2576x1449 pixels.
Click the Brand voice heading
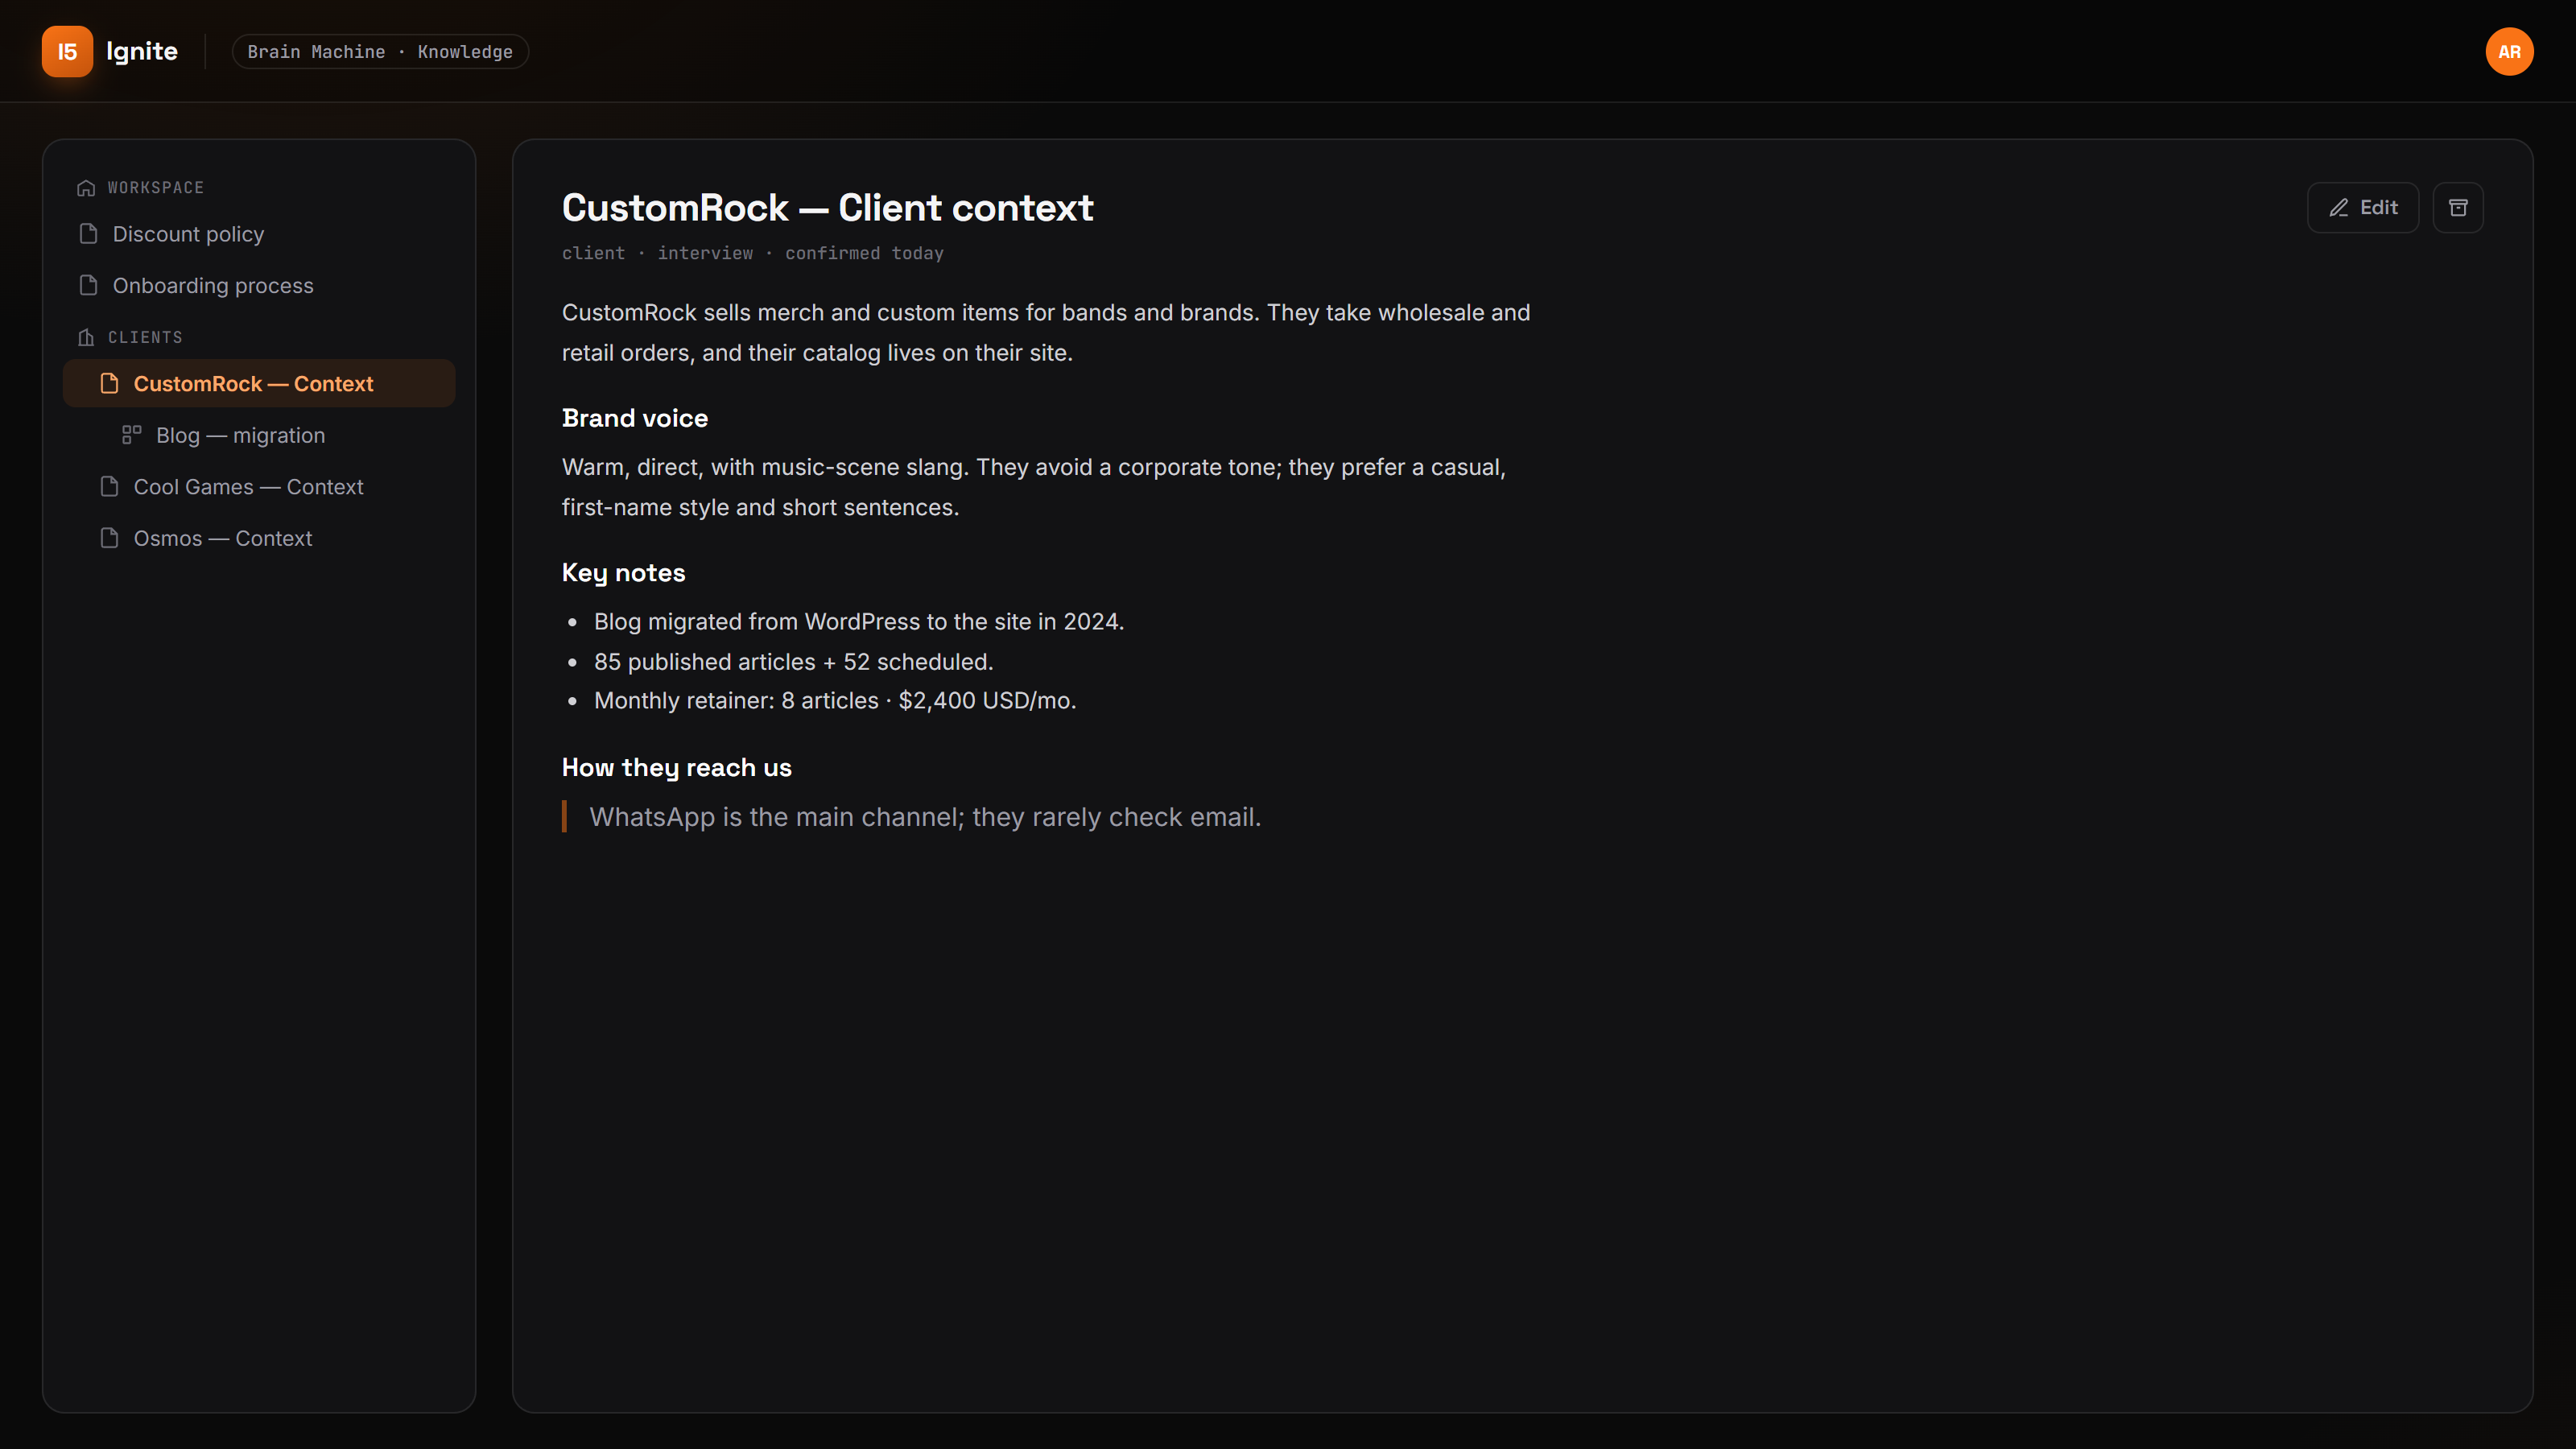635,418
